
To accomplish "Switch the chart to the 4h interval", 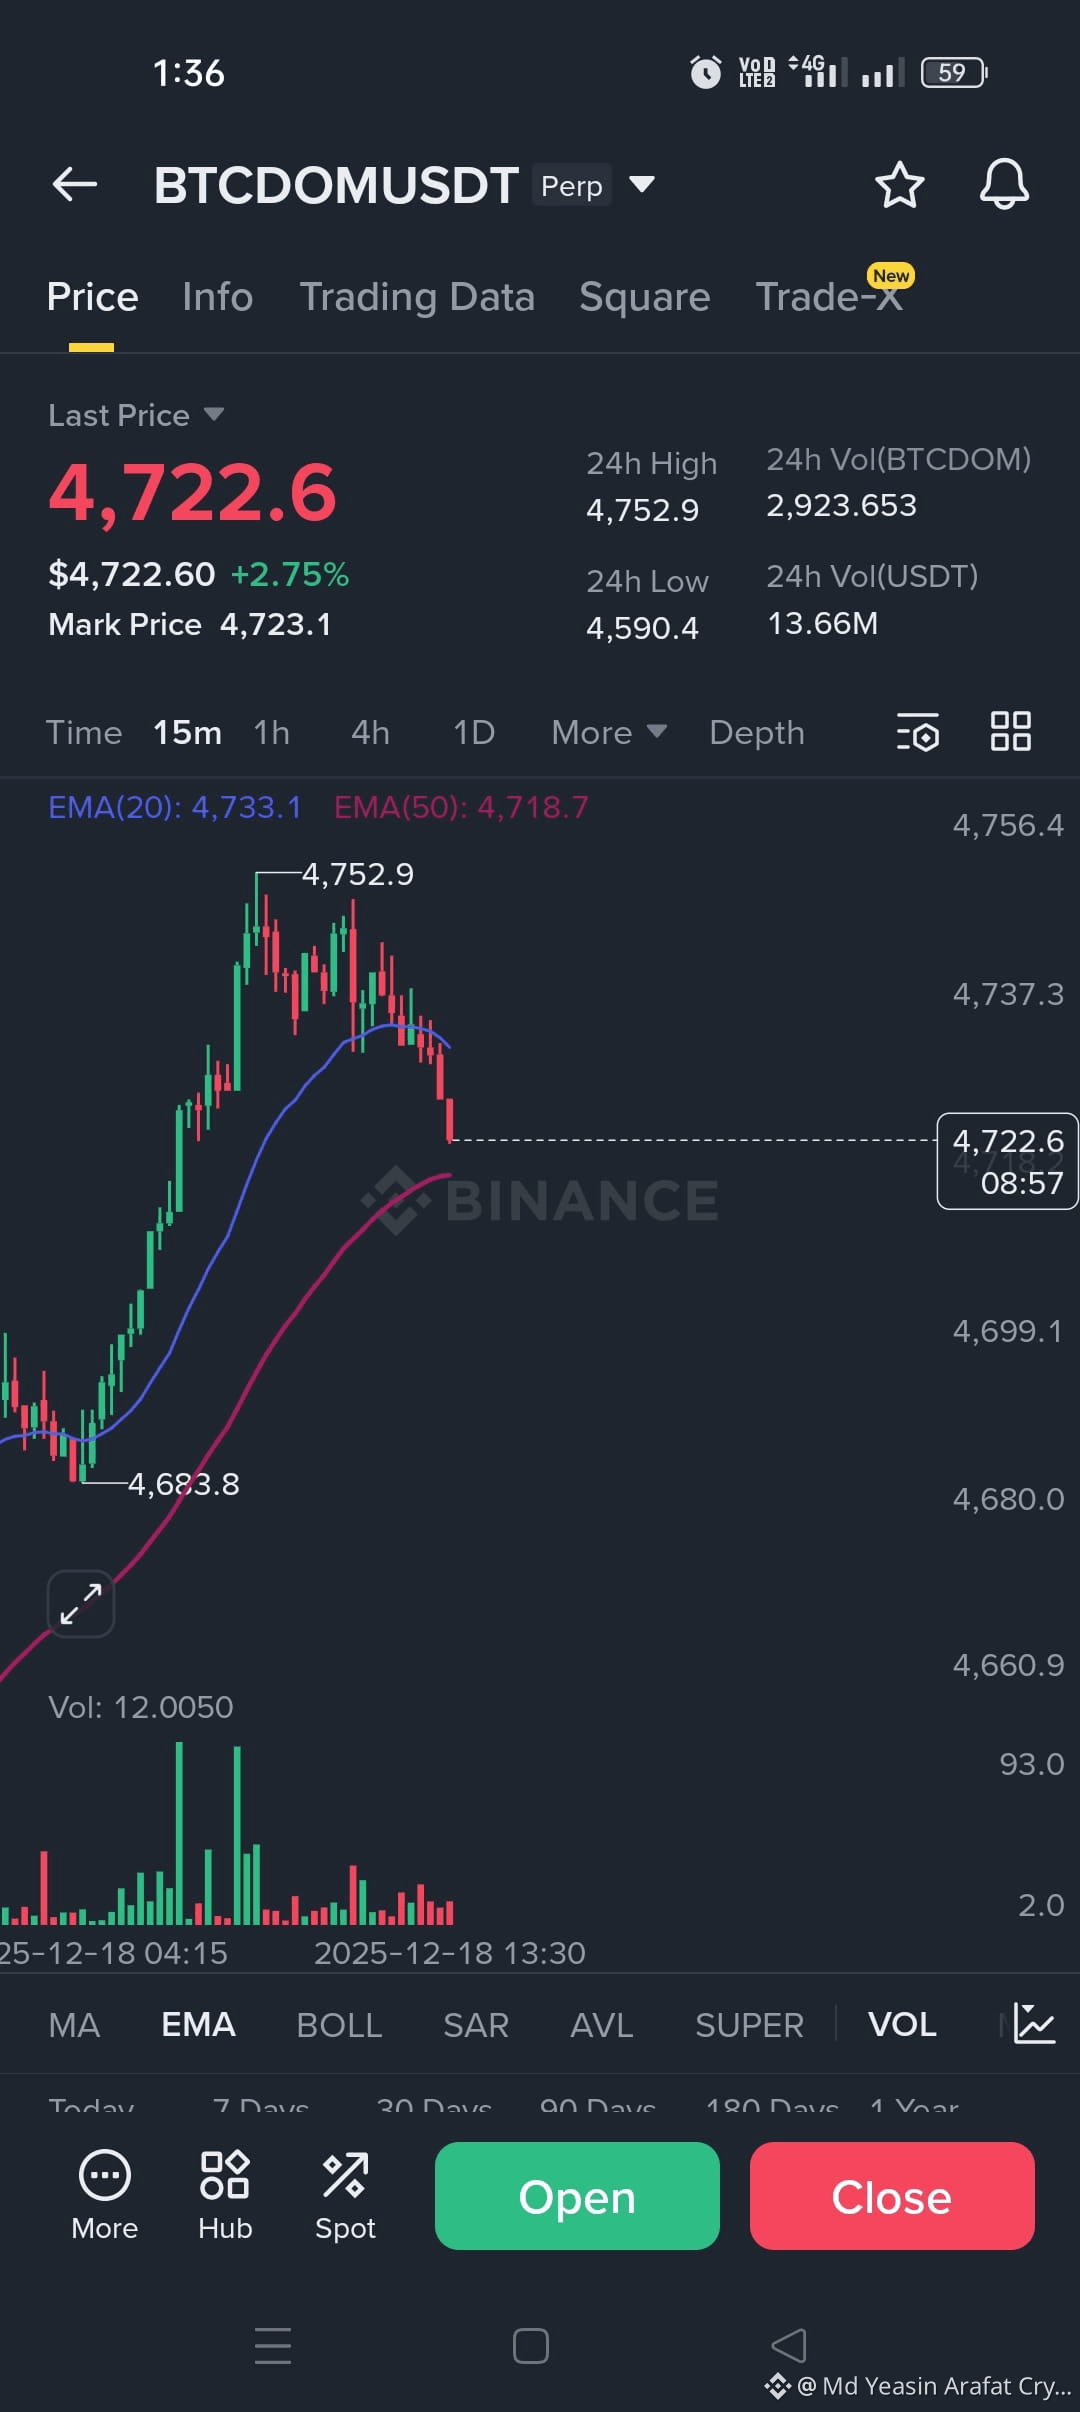I will tap(370, 732).
